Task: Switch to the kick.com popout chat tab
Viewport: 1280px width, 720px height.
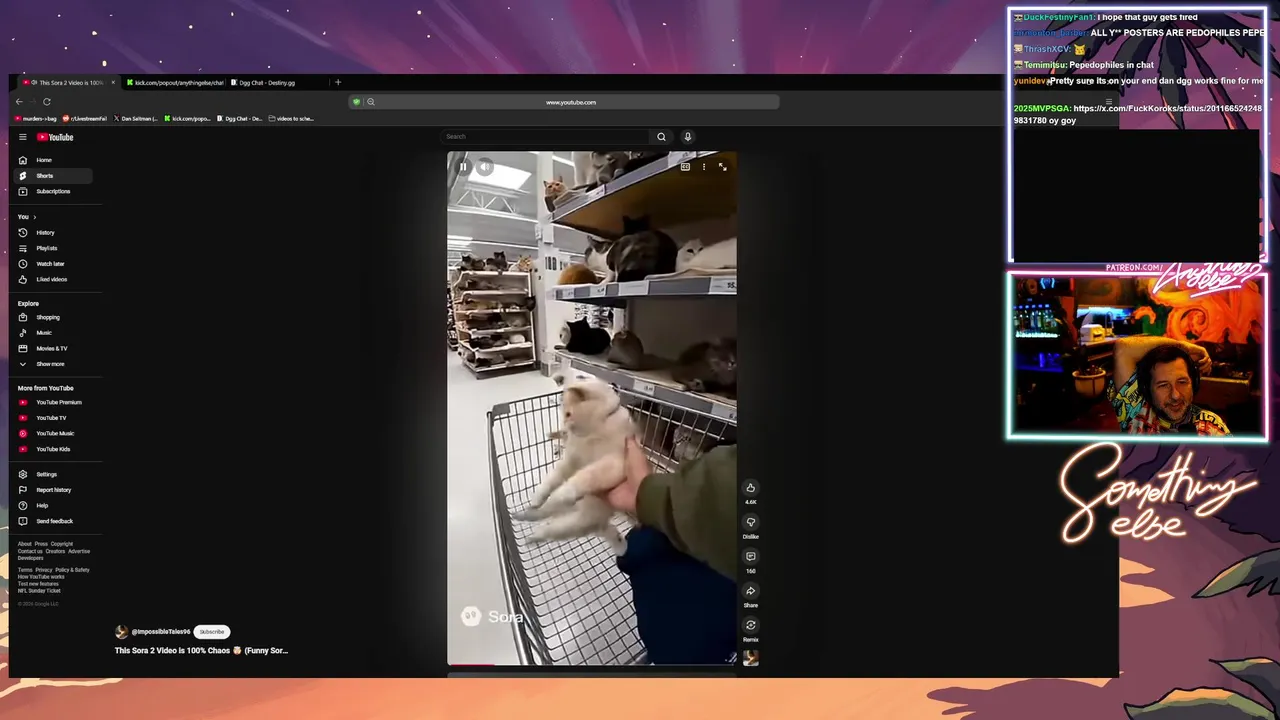Action: 174,83
